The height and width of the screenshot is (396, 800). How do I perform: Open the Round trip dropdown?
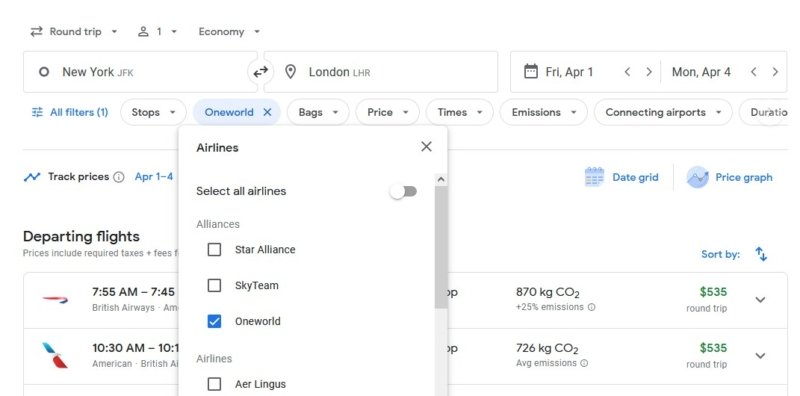click(74, 32)
